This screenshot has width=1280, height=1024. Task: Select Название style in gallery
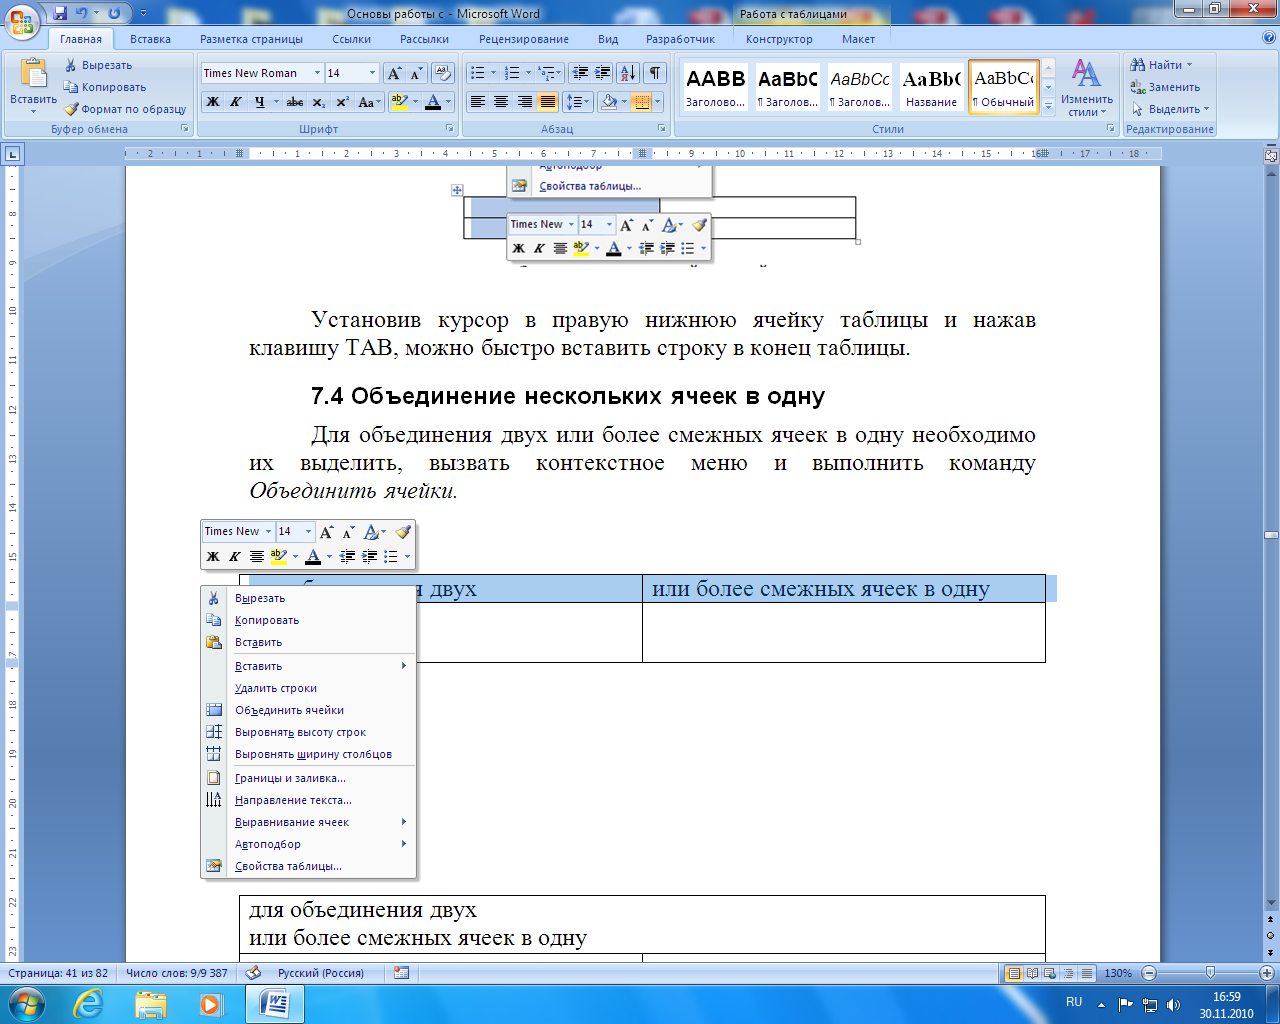pyautogui.click(x=931, y=87)
